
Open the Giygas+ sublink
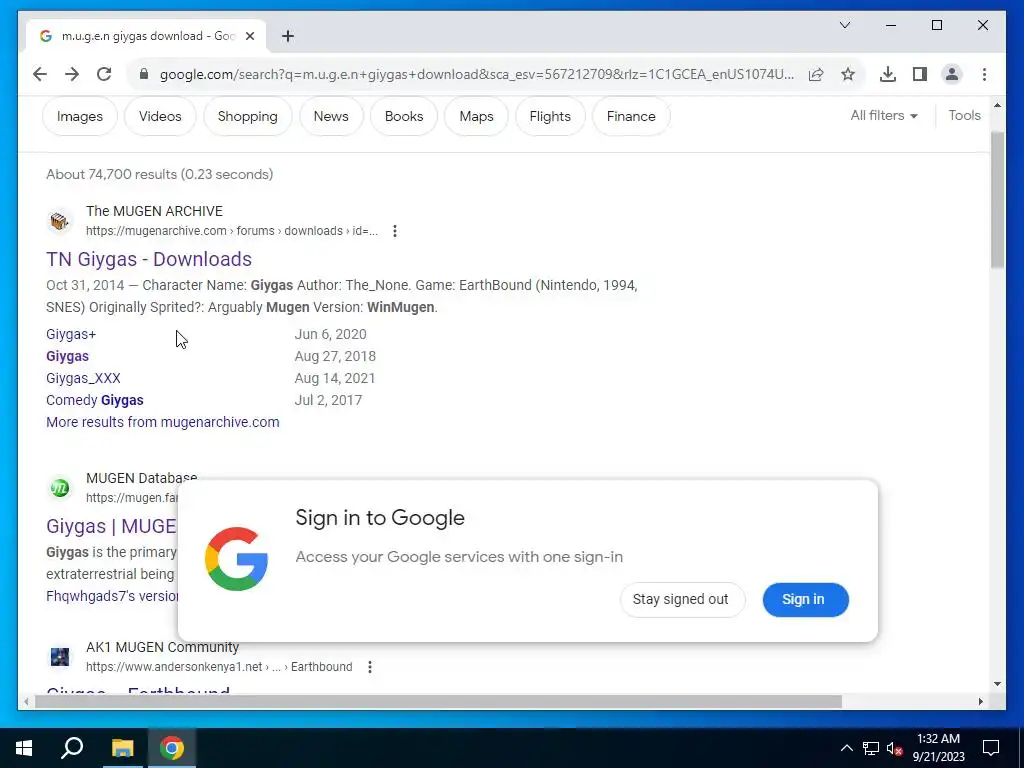71,334
